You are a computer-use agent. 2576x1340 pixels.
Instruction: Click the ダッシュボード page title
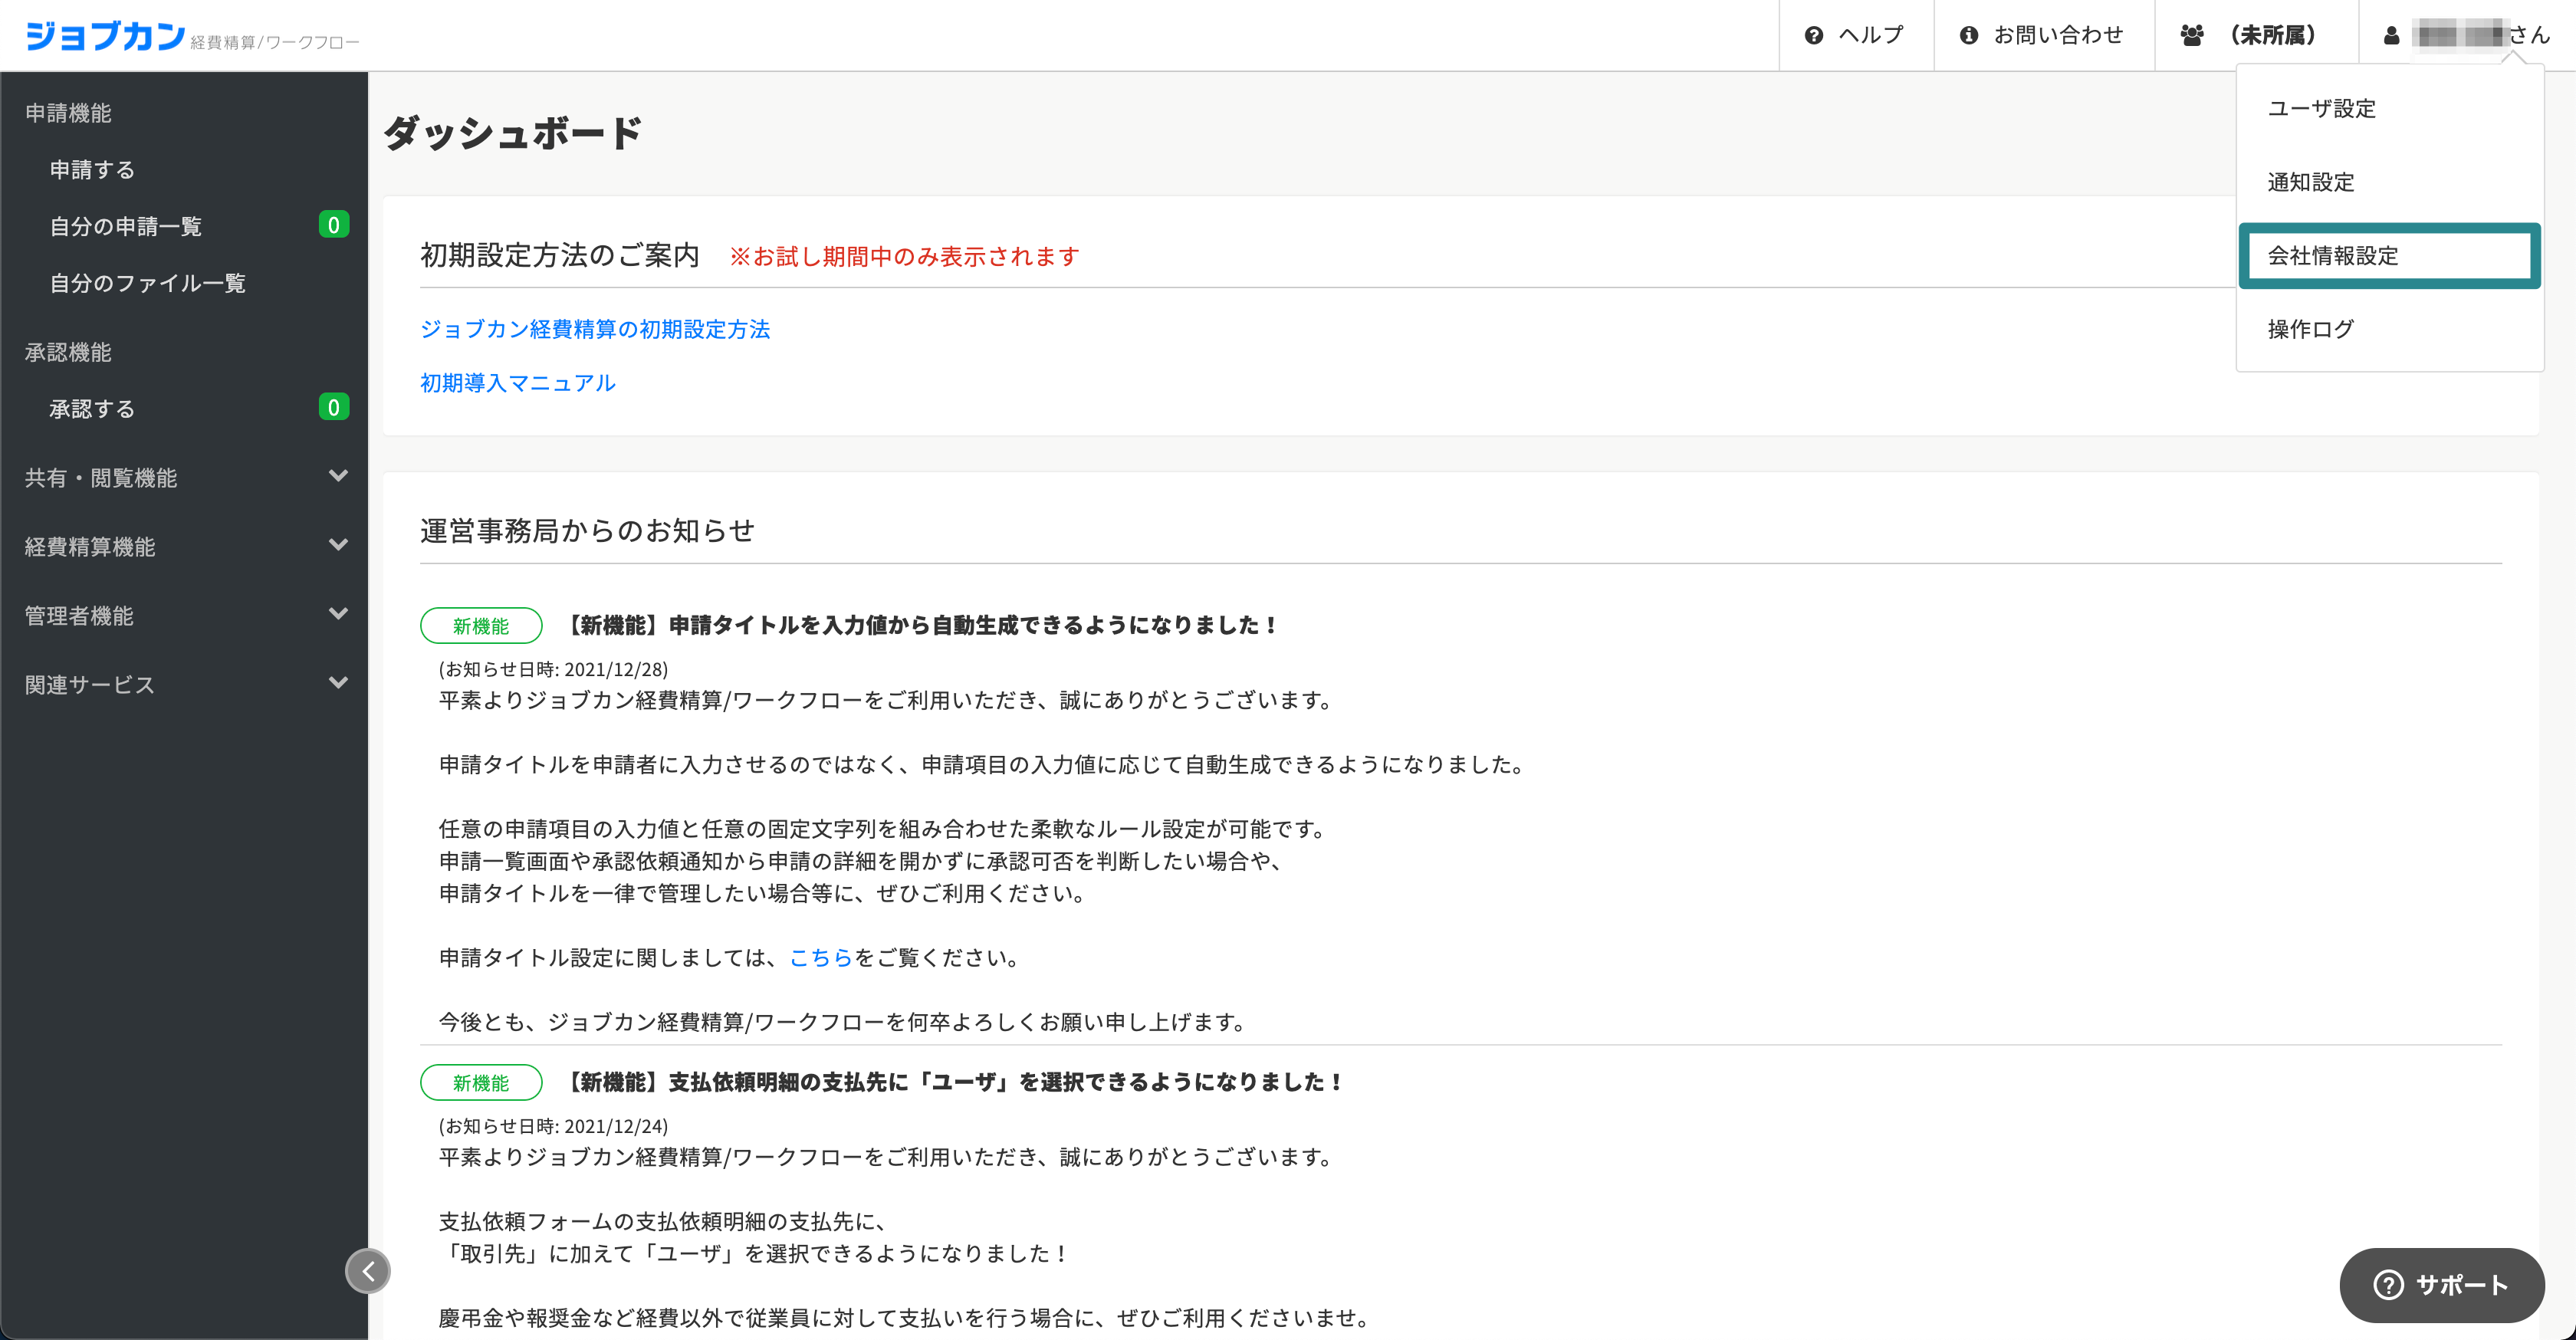point(512,133)
